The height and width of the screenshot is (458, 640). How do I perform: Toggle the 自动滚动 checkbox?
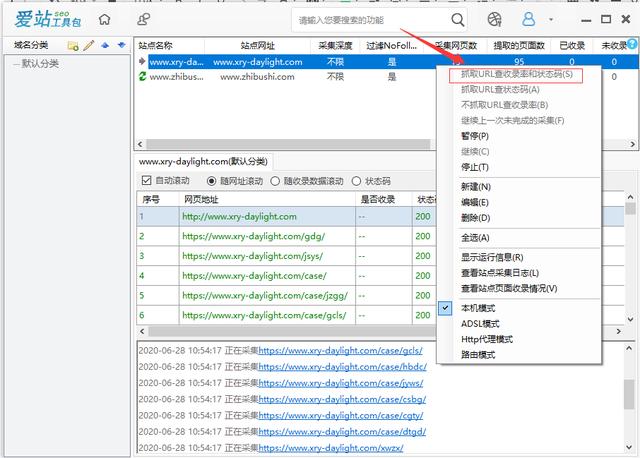coord(146,181)
